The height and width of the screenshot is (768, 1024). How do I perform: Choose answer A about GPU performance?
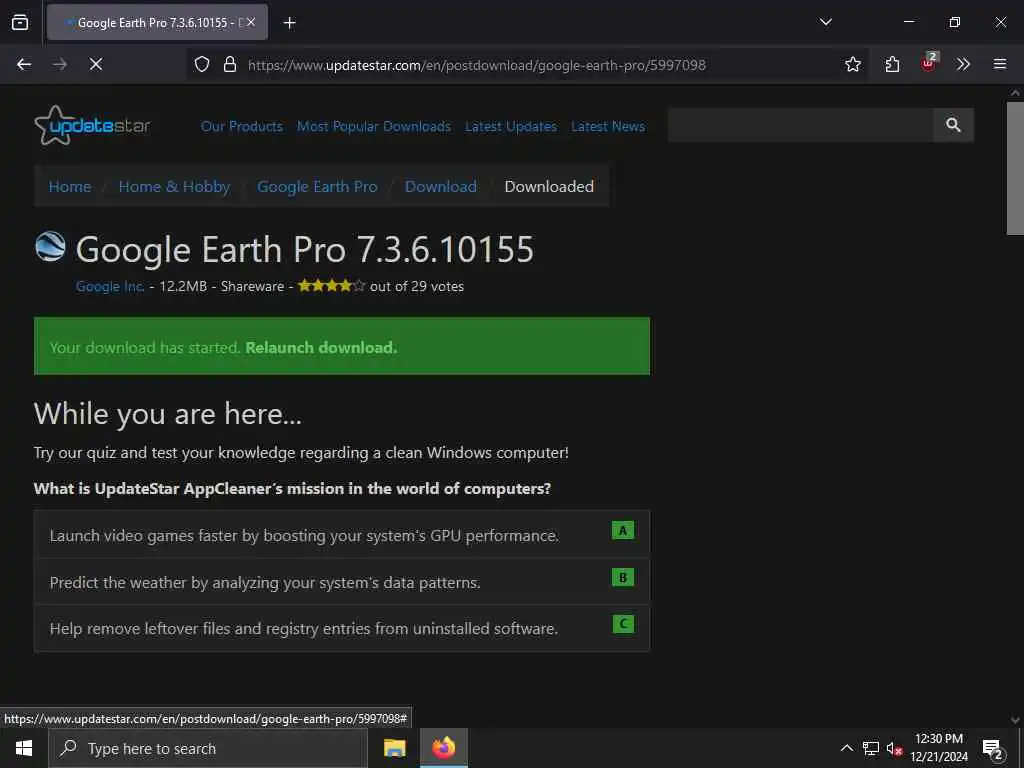point(342,535)
